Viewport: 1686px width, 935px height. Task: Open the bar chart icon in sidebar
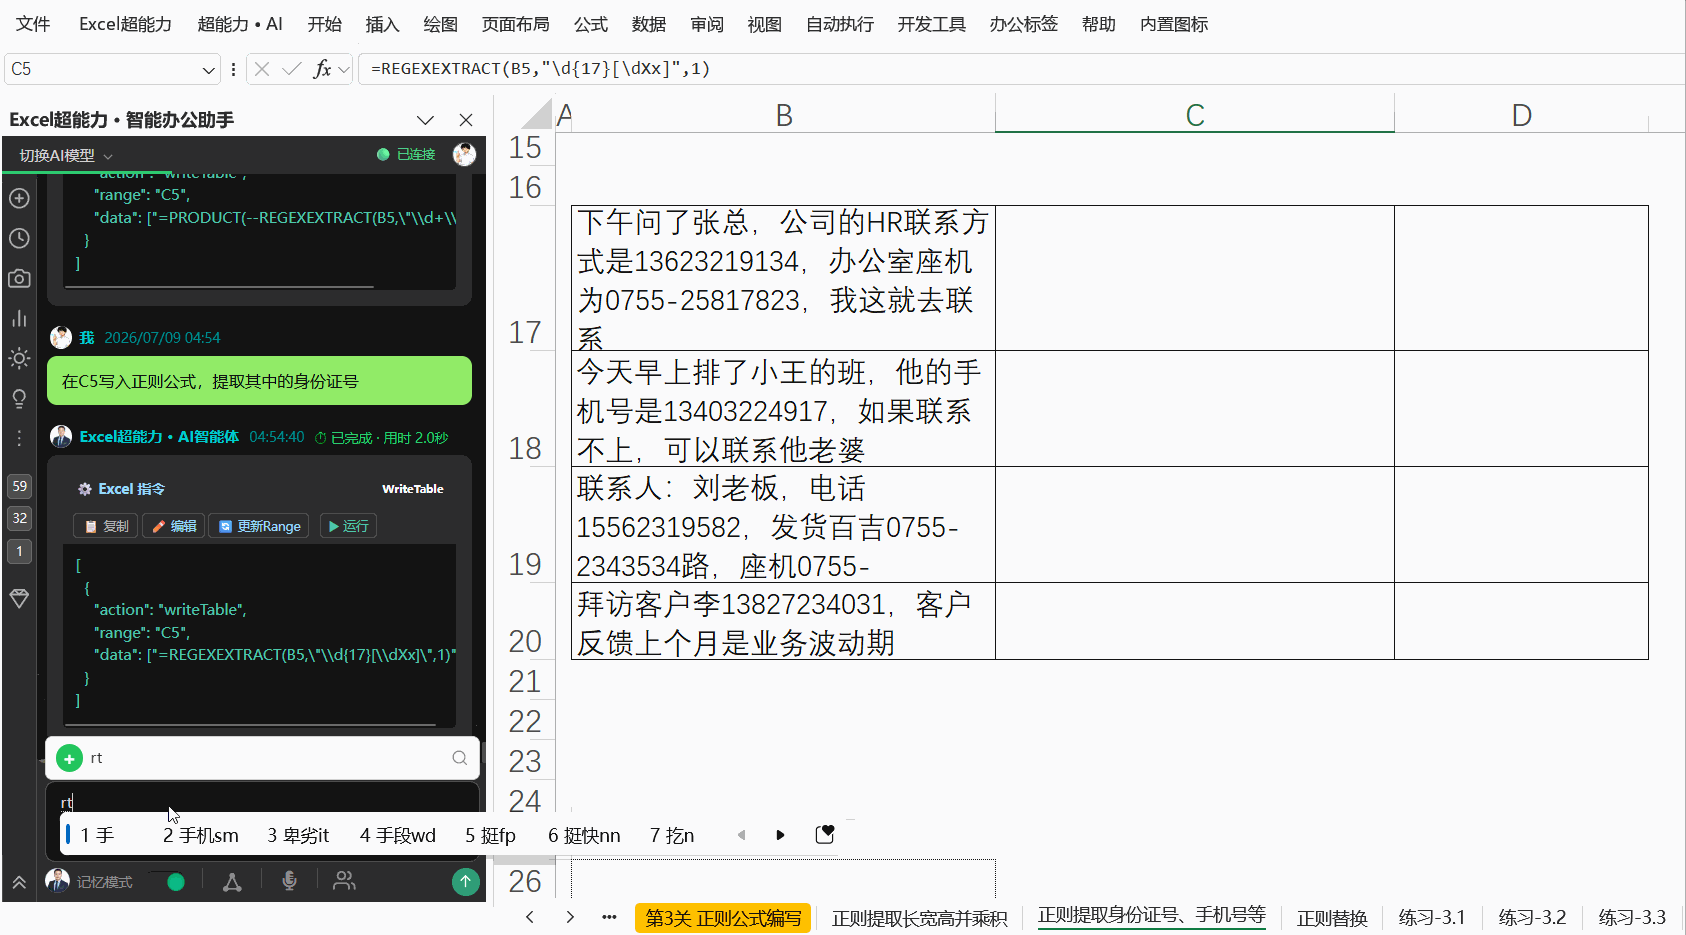[19, 318]
